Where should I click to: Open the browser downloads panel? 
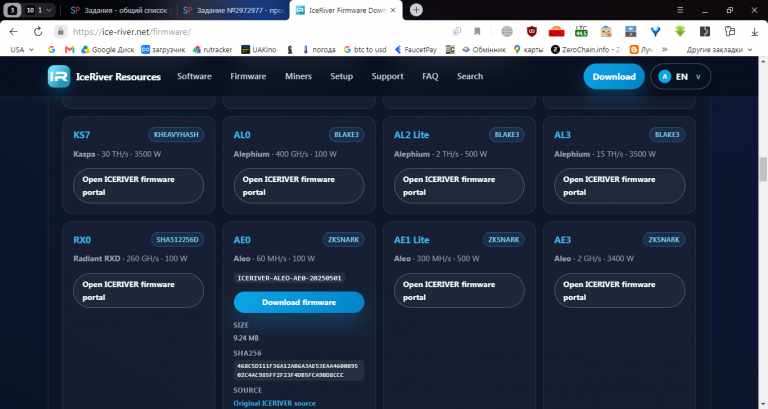pyautogui.click(x=754, y=31)
